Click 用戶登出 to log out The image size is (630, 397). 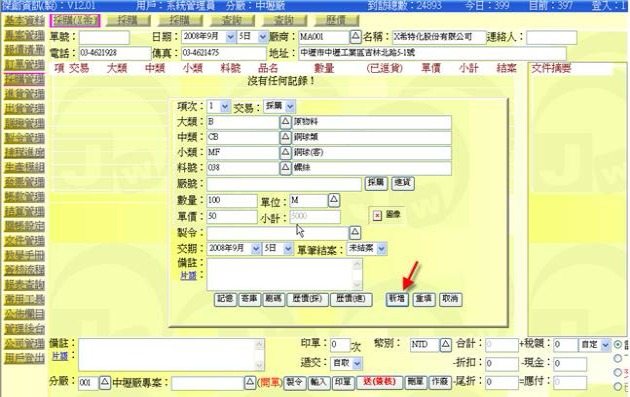(x=25, y=358)
